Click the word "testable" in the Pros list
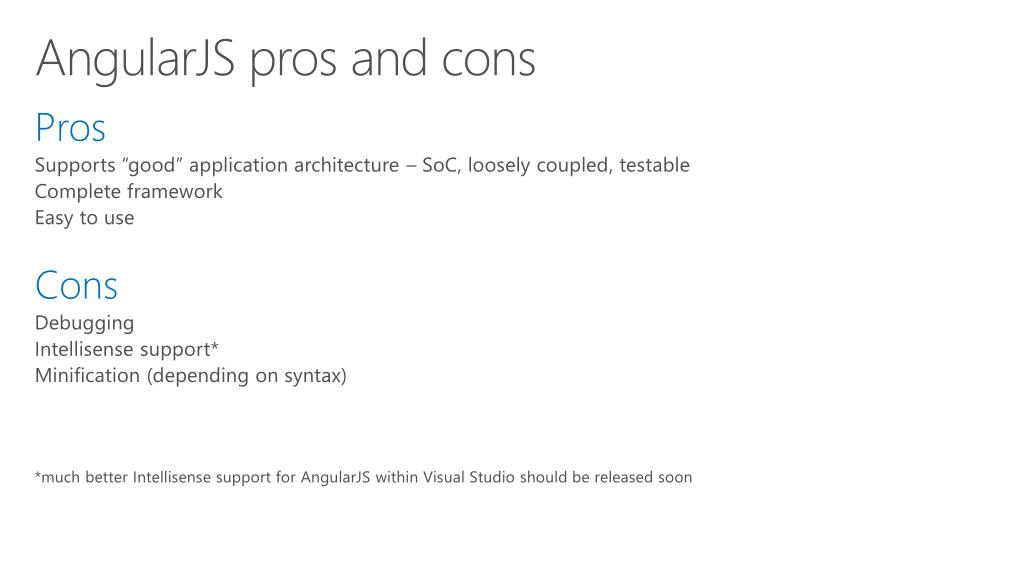Screen dimensions: 1024x576 [x=654, y=165]
